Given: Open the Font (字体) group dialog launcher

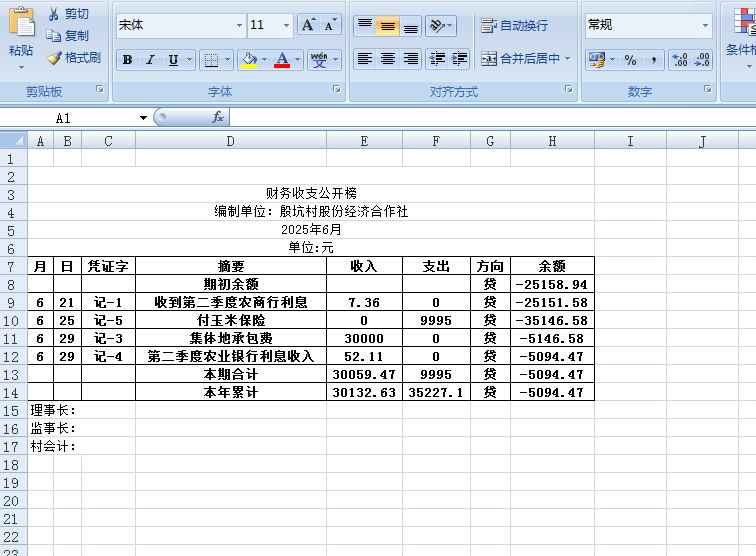Looking at the screenshot, I should point(335,91).
